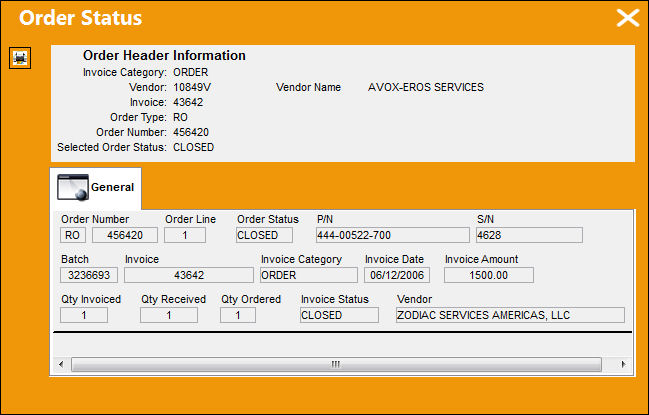Click the header invoice value 43642
The image size is (649, 415).
[188, 102]
